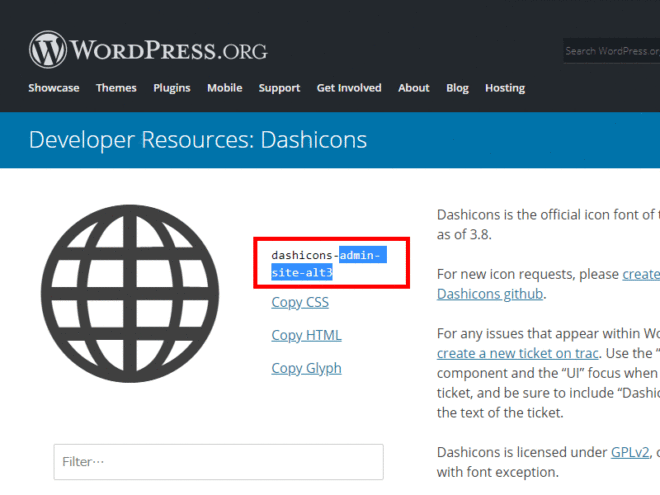This screenshot has width=660, height=495.
Task: Open the Mobile menu item
Action: pyautogui.click(x=225, y=88)
